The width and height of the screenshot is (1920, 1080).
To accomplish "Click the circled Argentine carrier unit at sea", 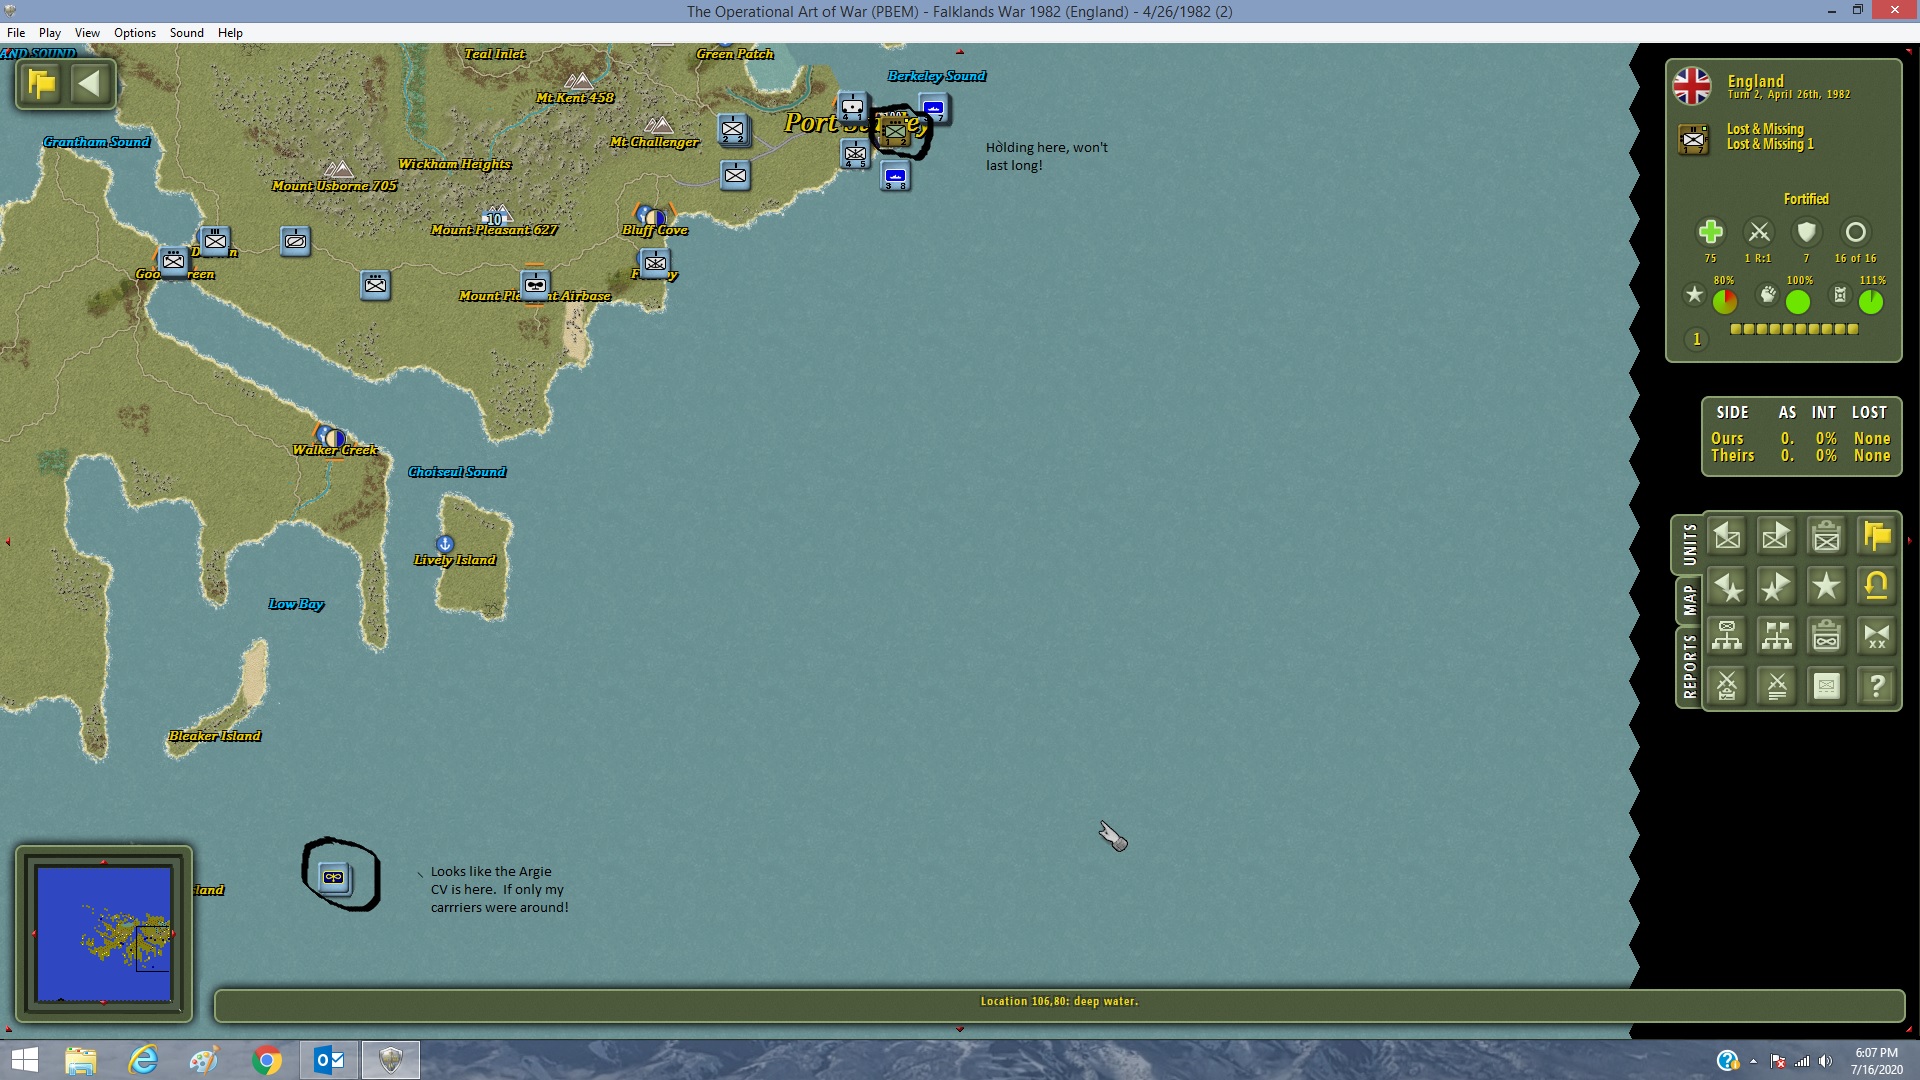I will coord(334,877).
